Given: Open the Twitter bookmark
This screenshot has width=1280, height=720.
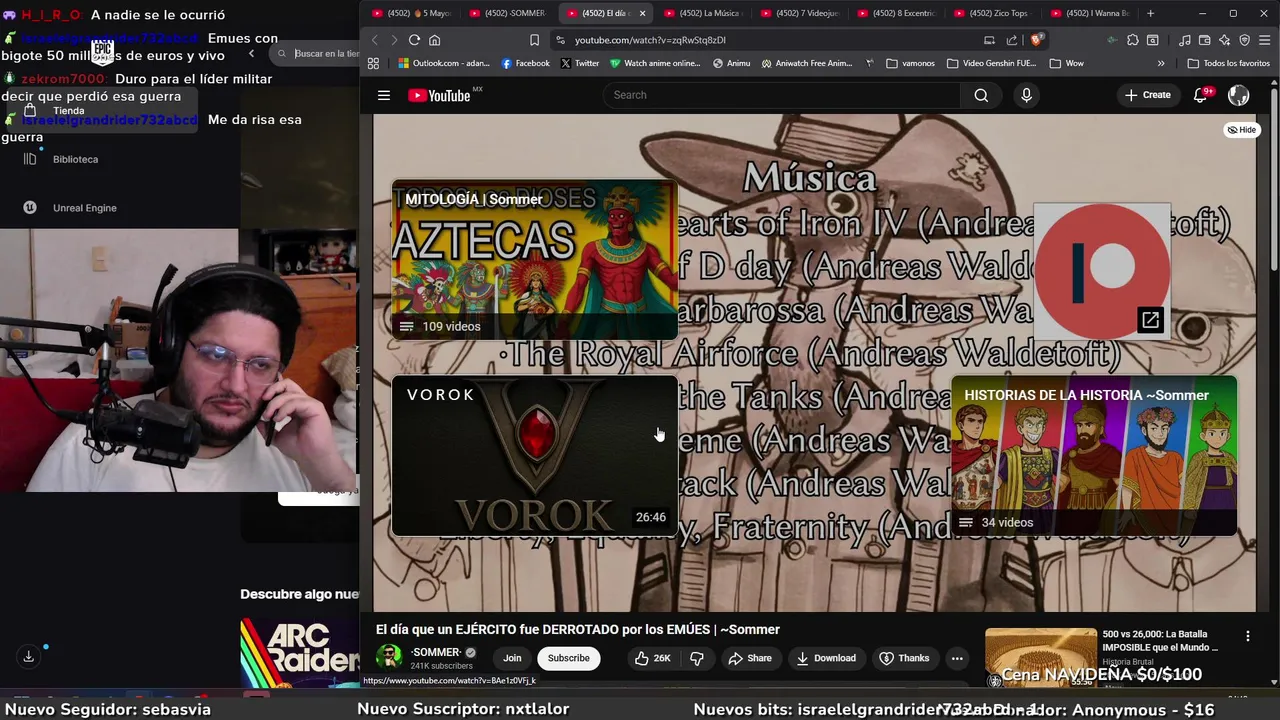Looking at the screenshot, I should [580, 63].
